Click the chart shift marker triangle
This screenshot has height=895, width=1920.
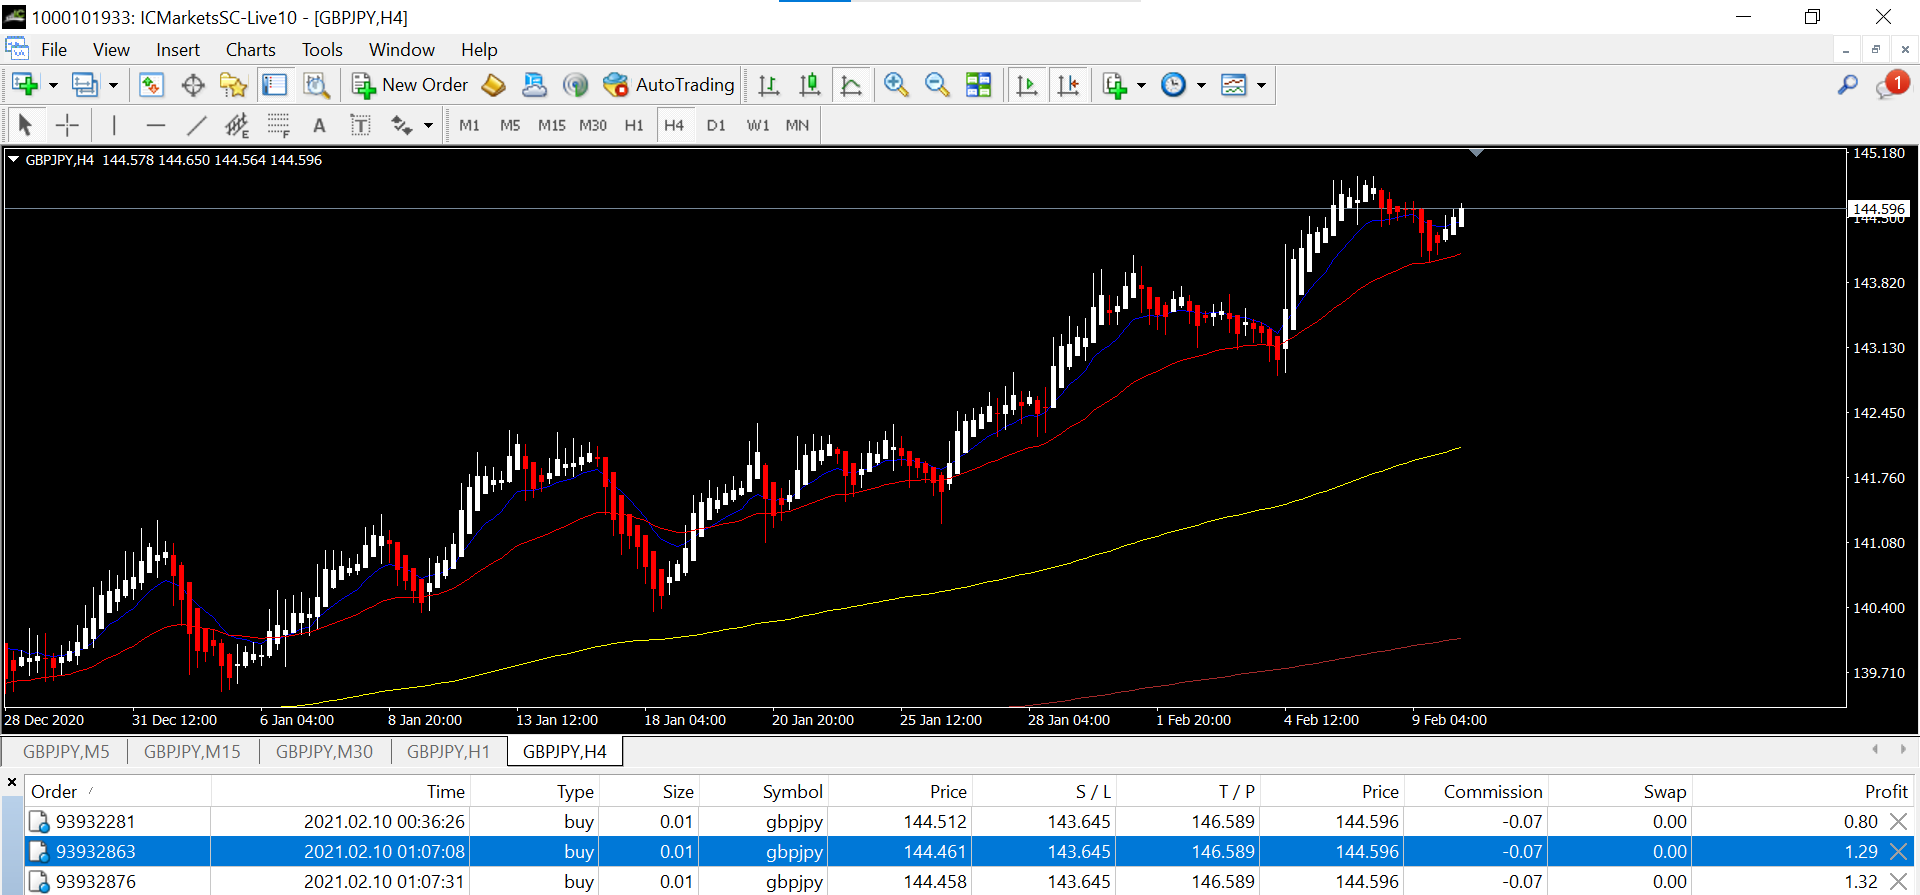(1476, 153)
